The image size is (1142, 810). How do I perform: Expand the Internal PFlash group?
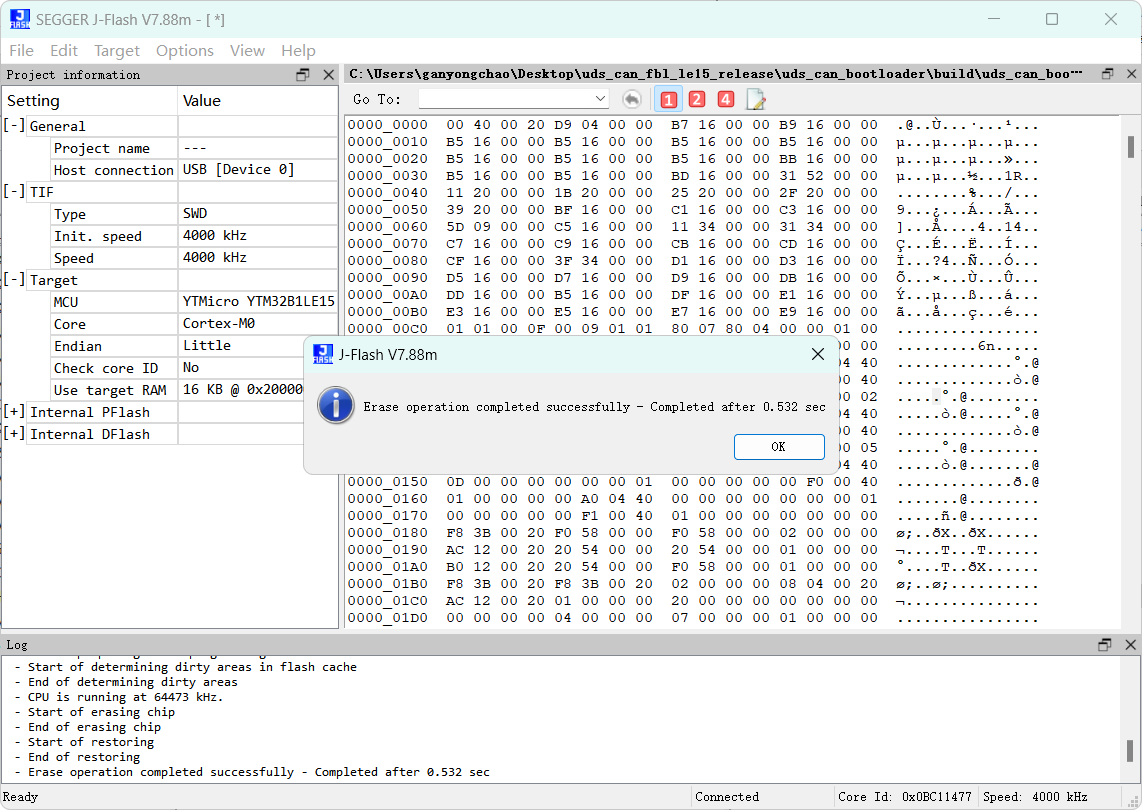coord(14,412)
